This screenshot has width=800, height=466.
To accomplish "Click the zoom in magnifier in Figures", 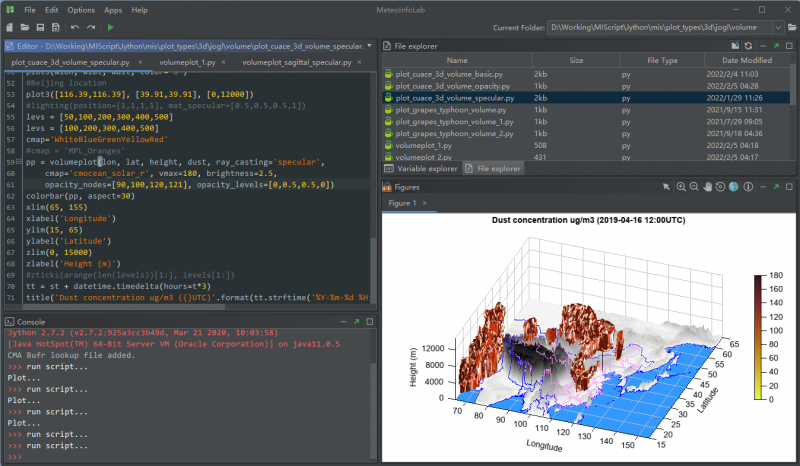I will [681, 187].
